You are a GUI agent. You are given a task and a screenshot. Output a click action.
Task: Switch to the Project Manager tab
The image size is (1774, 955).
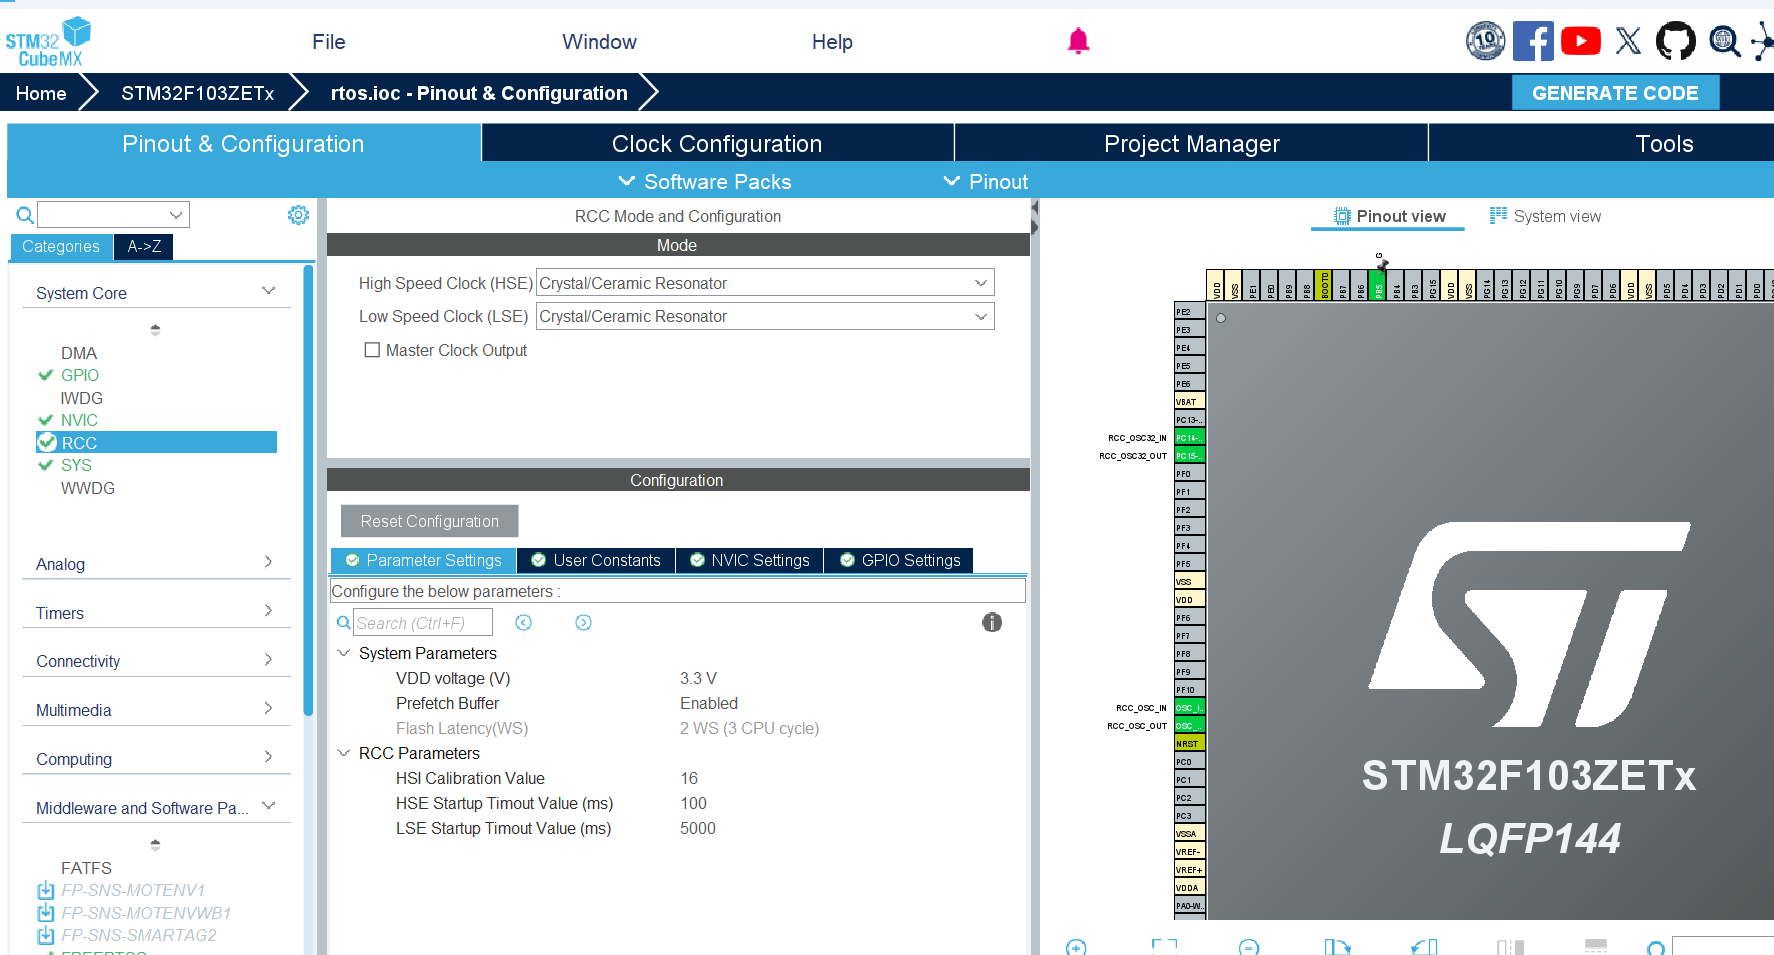pyautogui.click(x=1191, y=143)
